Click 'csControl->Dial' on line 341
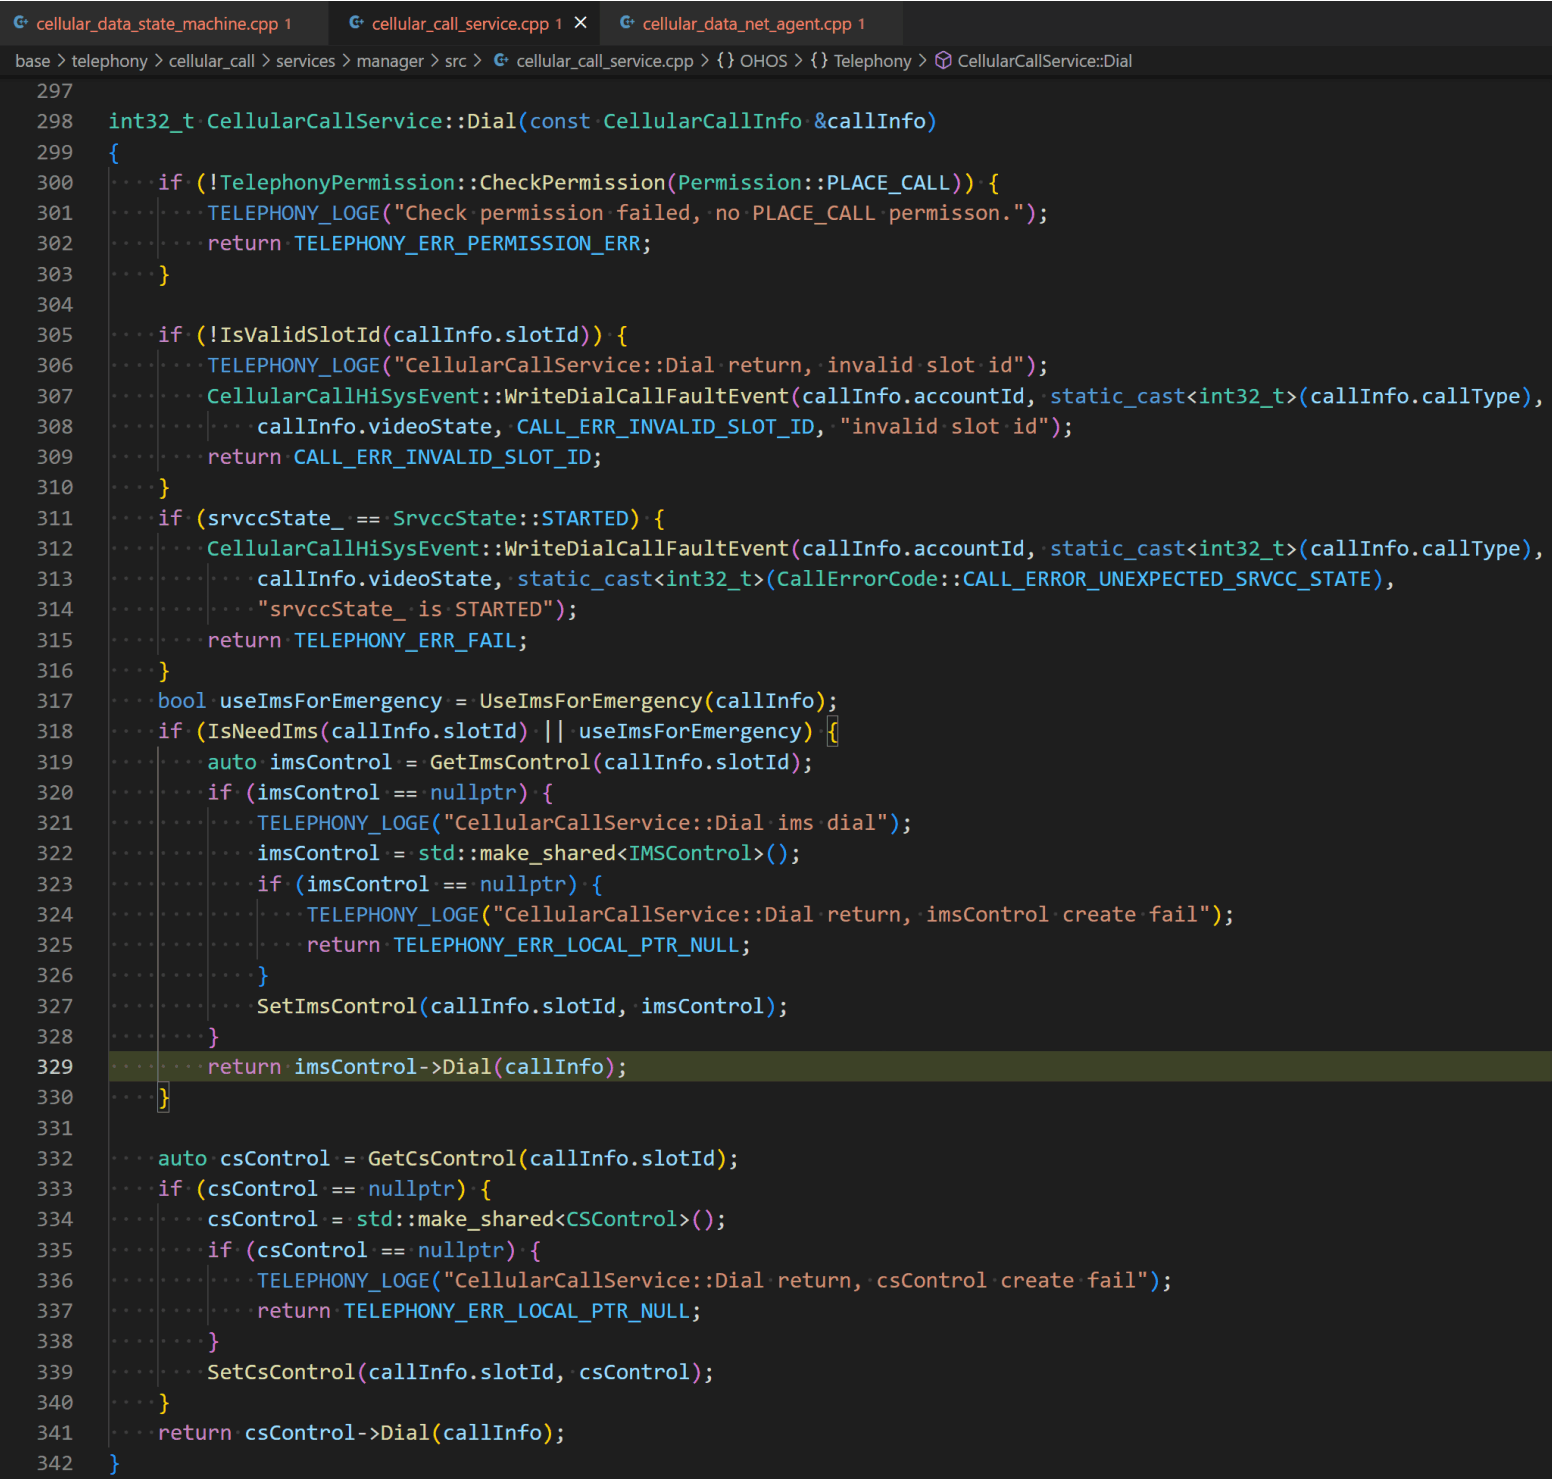Screen dimensions: 1552x1479 [337, 1433]
